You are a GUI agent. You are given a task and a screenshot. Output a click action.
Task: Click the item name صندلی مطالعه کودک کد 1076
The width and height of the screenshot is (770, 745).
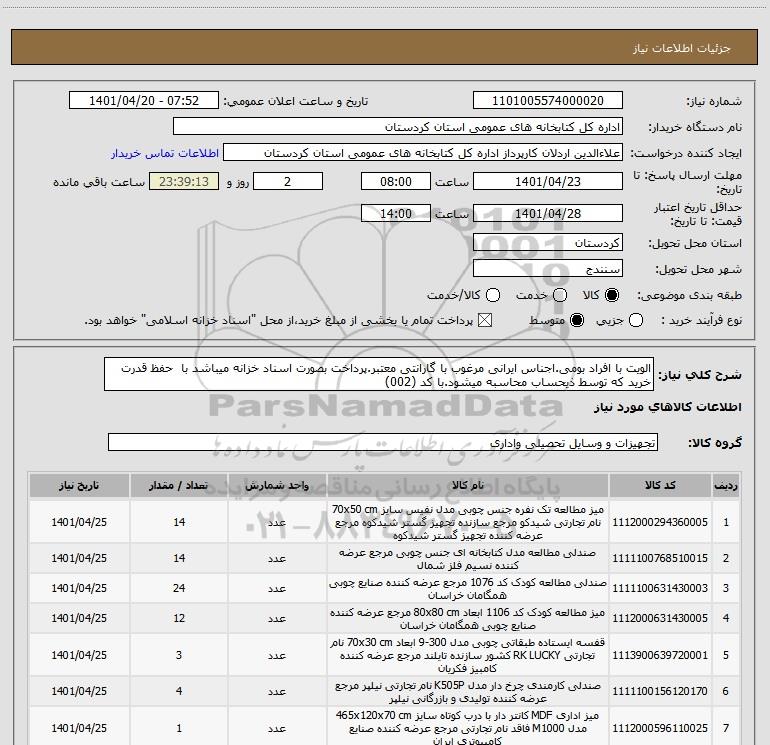[468, 588]
